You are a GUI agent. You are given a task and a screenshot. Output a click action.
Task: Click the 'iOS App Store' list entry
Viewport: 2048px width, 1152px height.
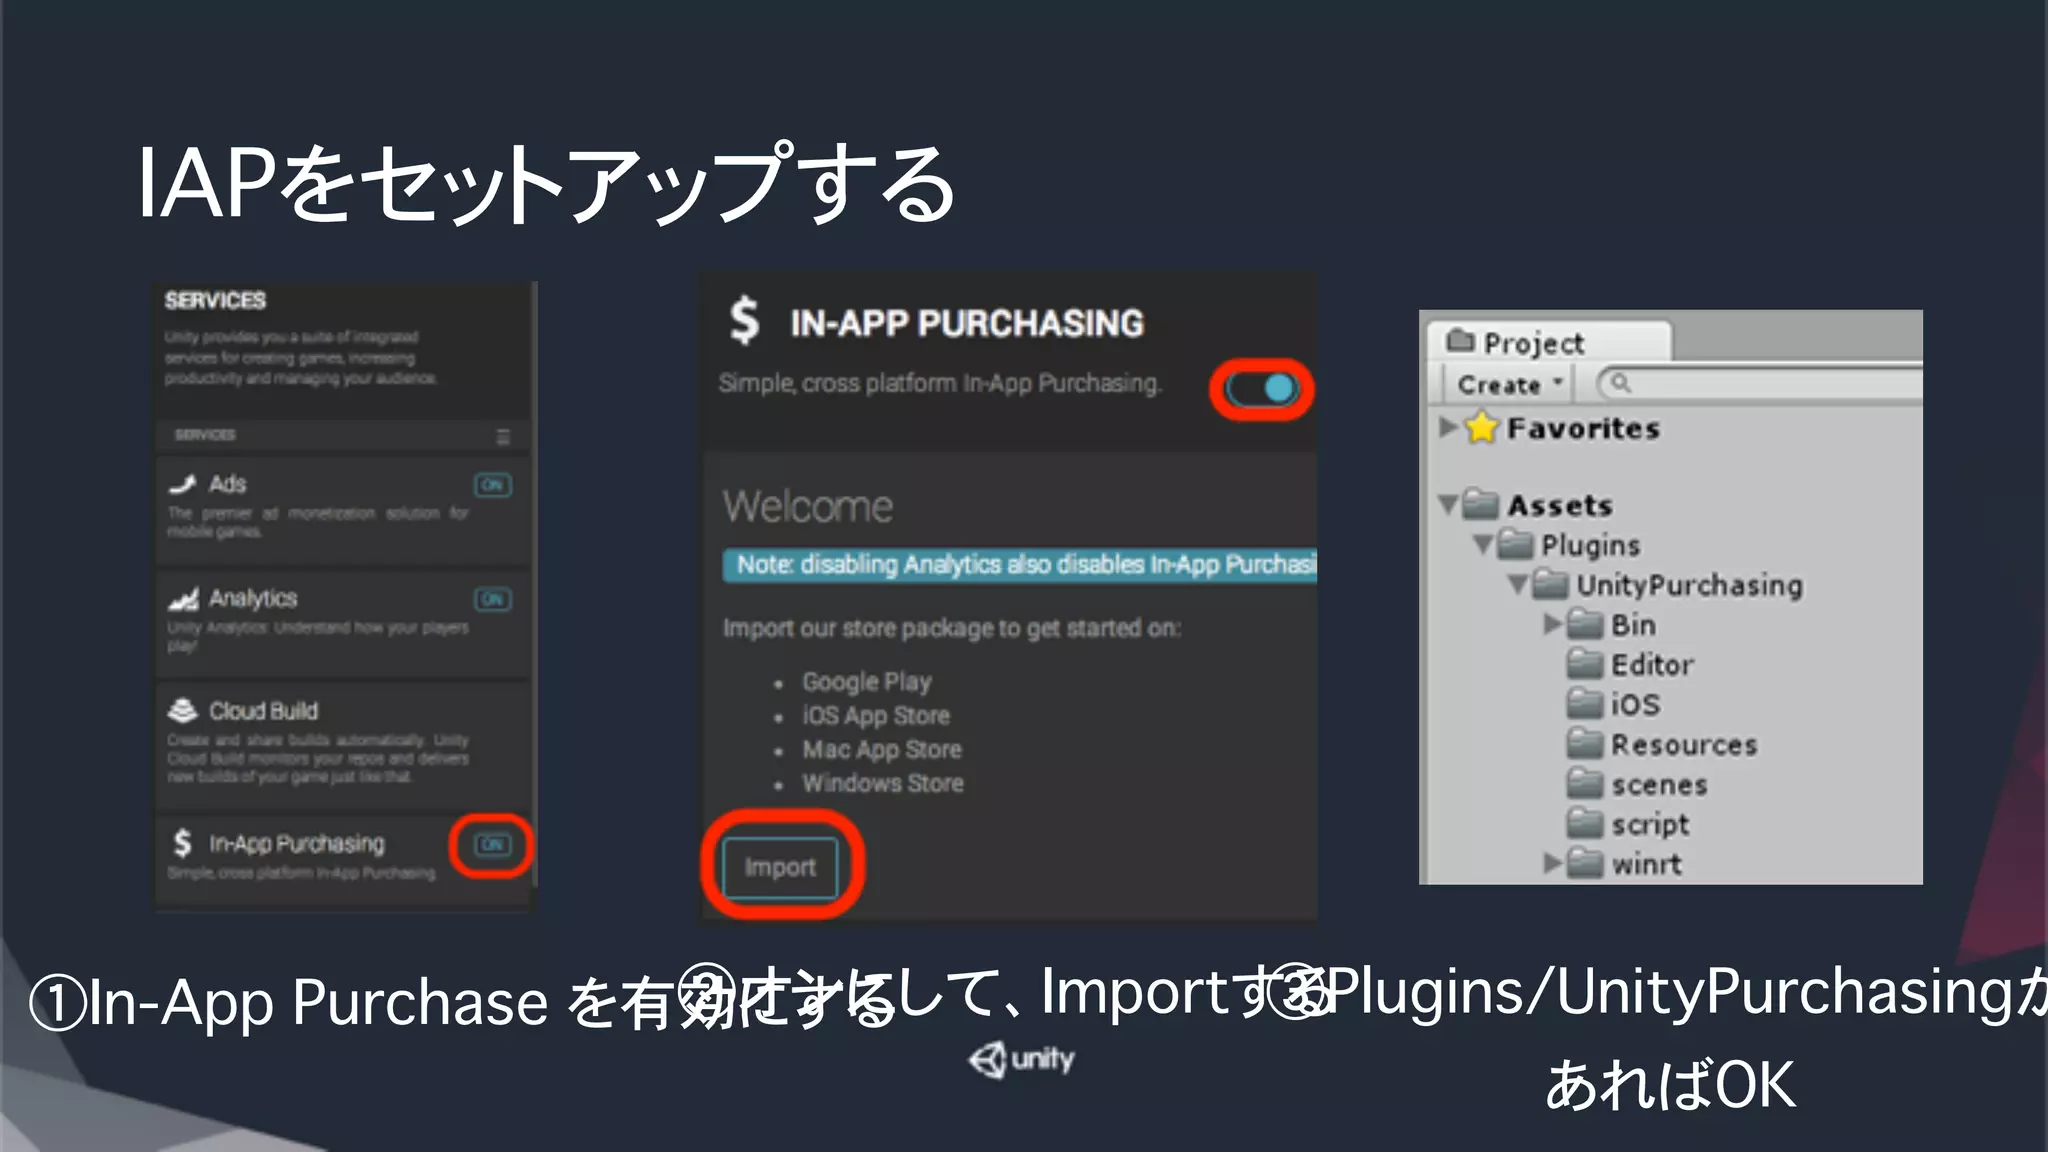point(876,716)
